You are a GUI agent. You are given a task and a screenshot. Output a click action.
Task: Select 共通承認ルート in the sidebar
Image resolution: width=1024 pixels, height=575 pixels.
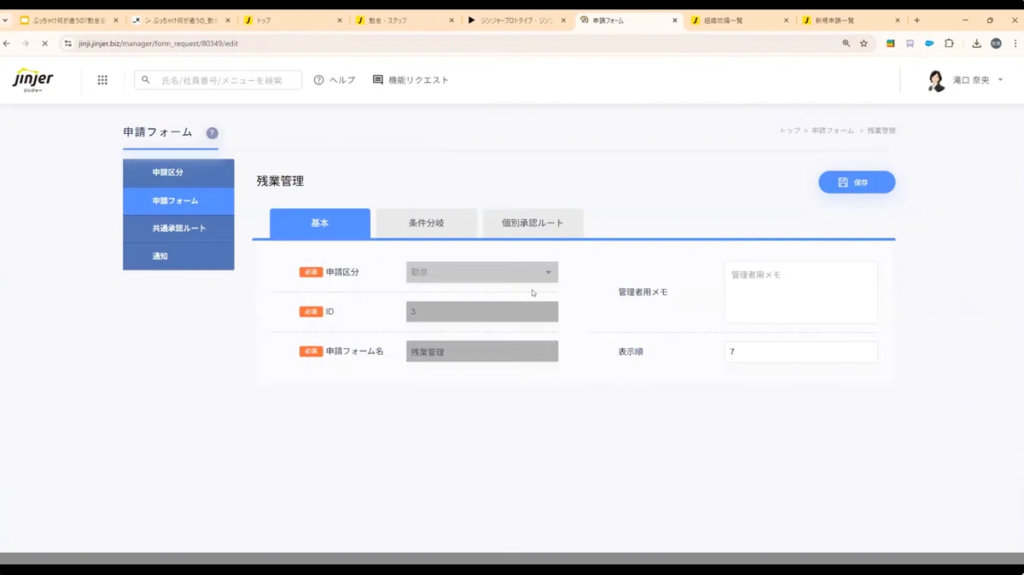178,228
